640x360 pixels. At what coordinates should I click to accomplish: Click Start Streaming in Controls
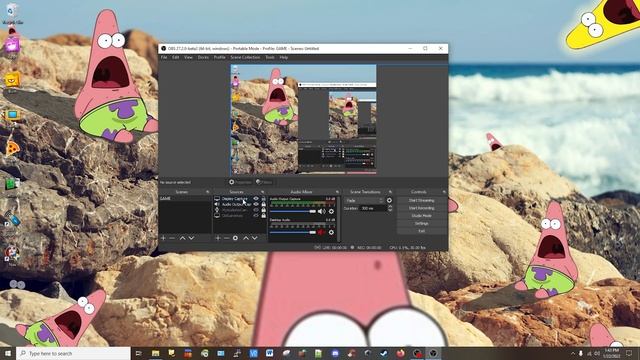pyautogui.click(x=422, y=200)
